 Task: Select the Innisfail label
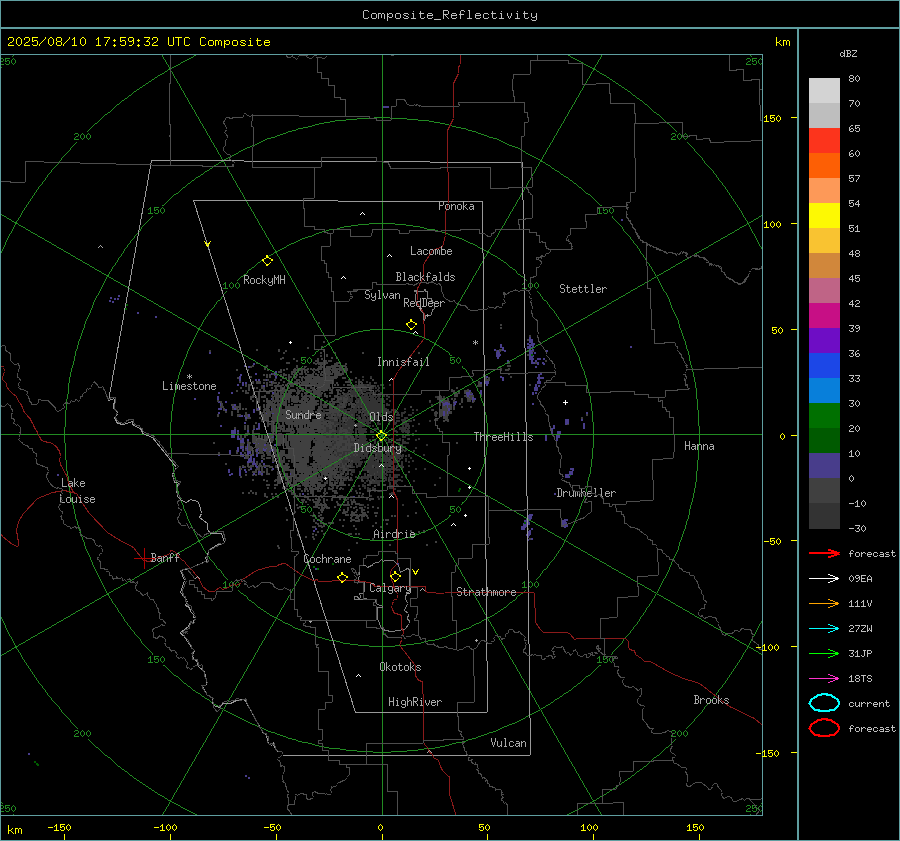coord(403,362)
